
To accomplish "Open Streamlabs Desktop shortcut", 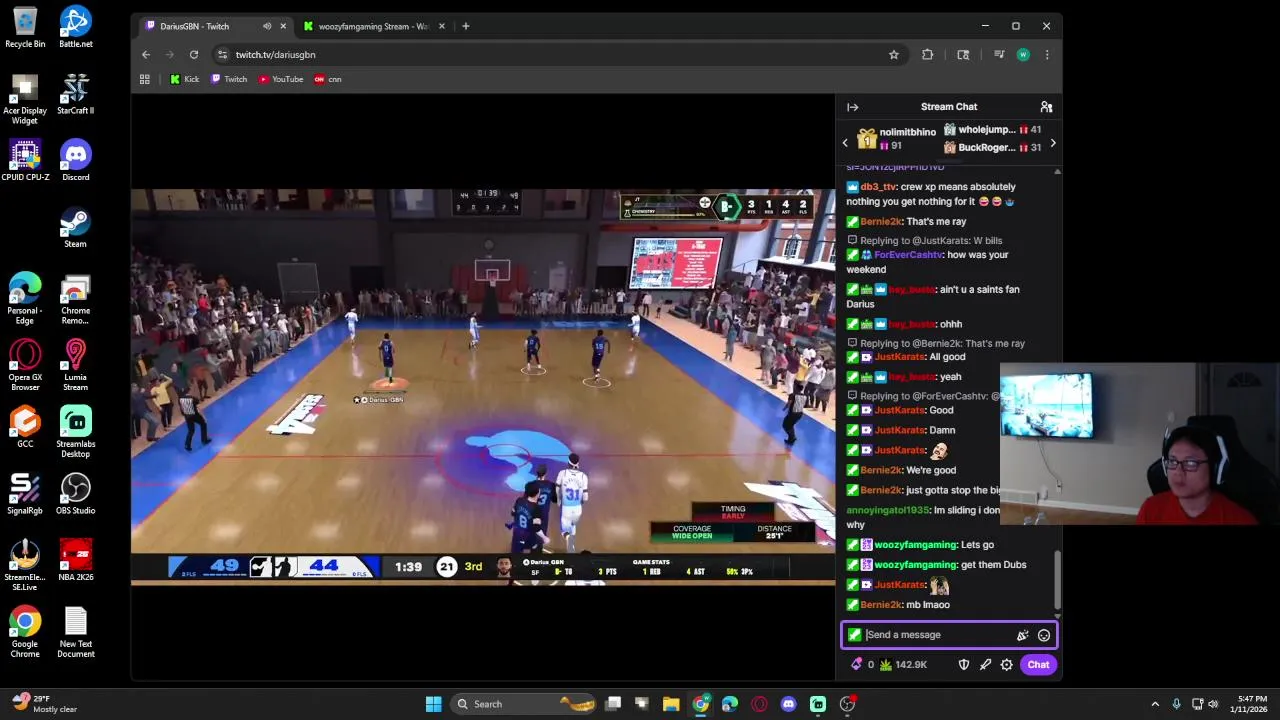I will [75, 431].
